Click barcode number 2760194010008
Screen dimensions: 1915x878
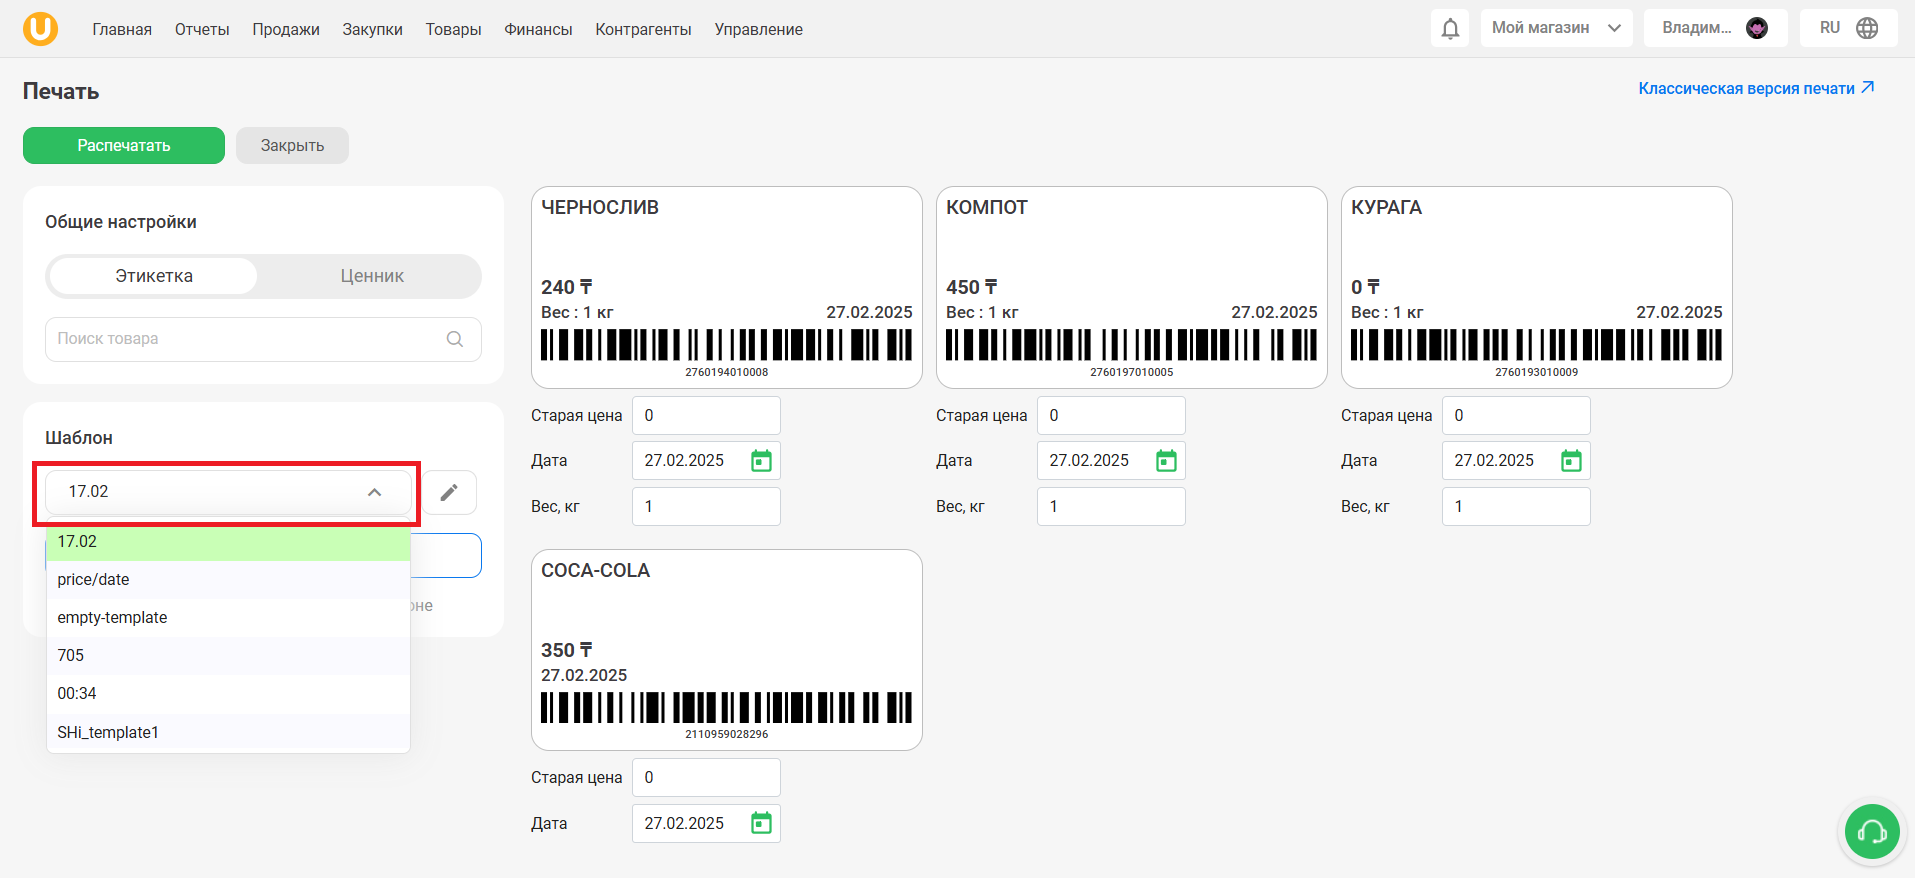727,372
